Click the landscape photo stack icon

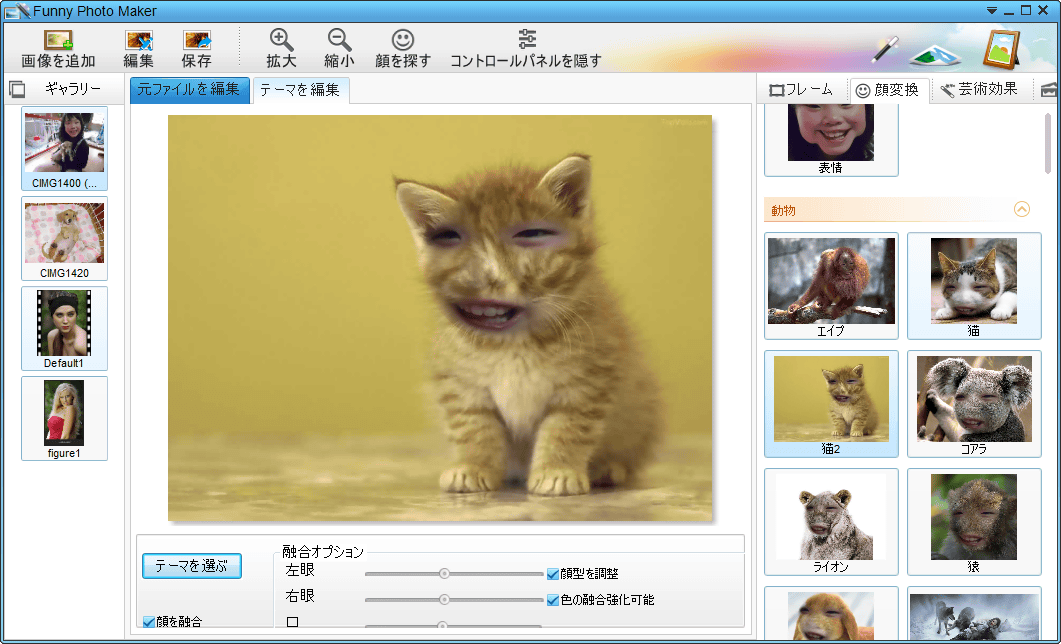[935, 54]
